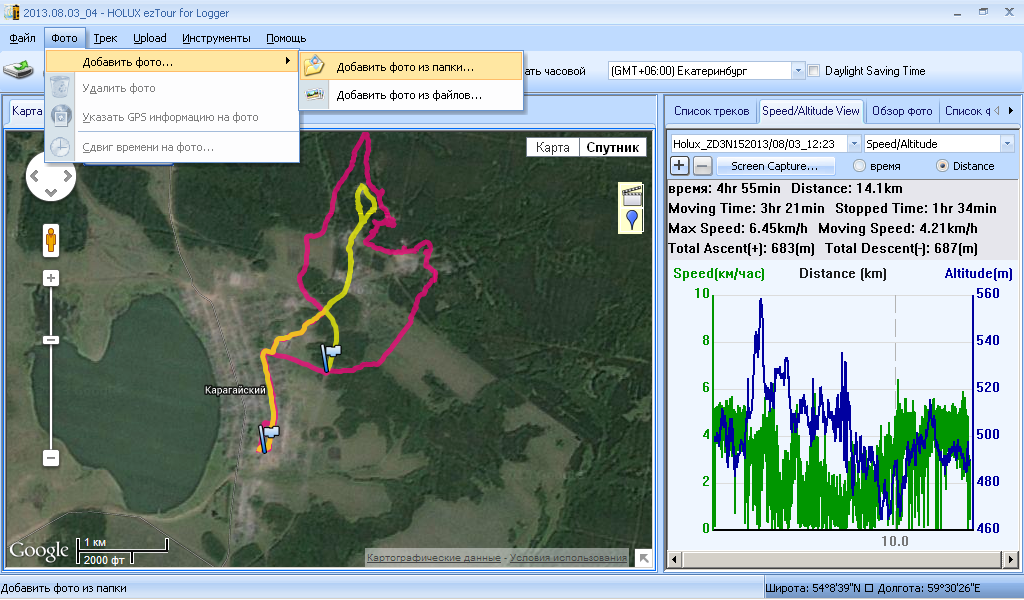Click the 'Total Ascent(+): 683(m)' text
This screenshot has width=1024, height=600.
[x=741, y=248]
